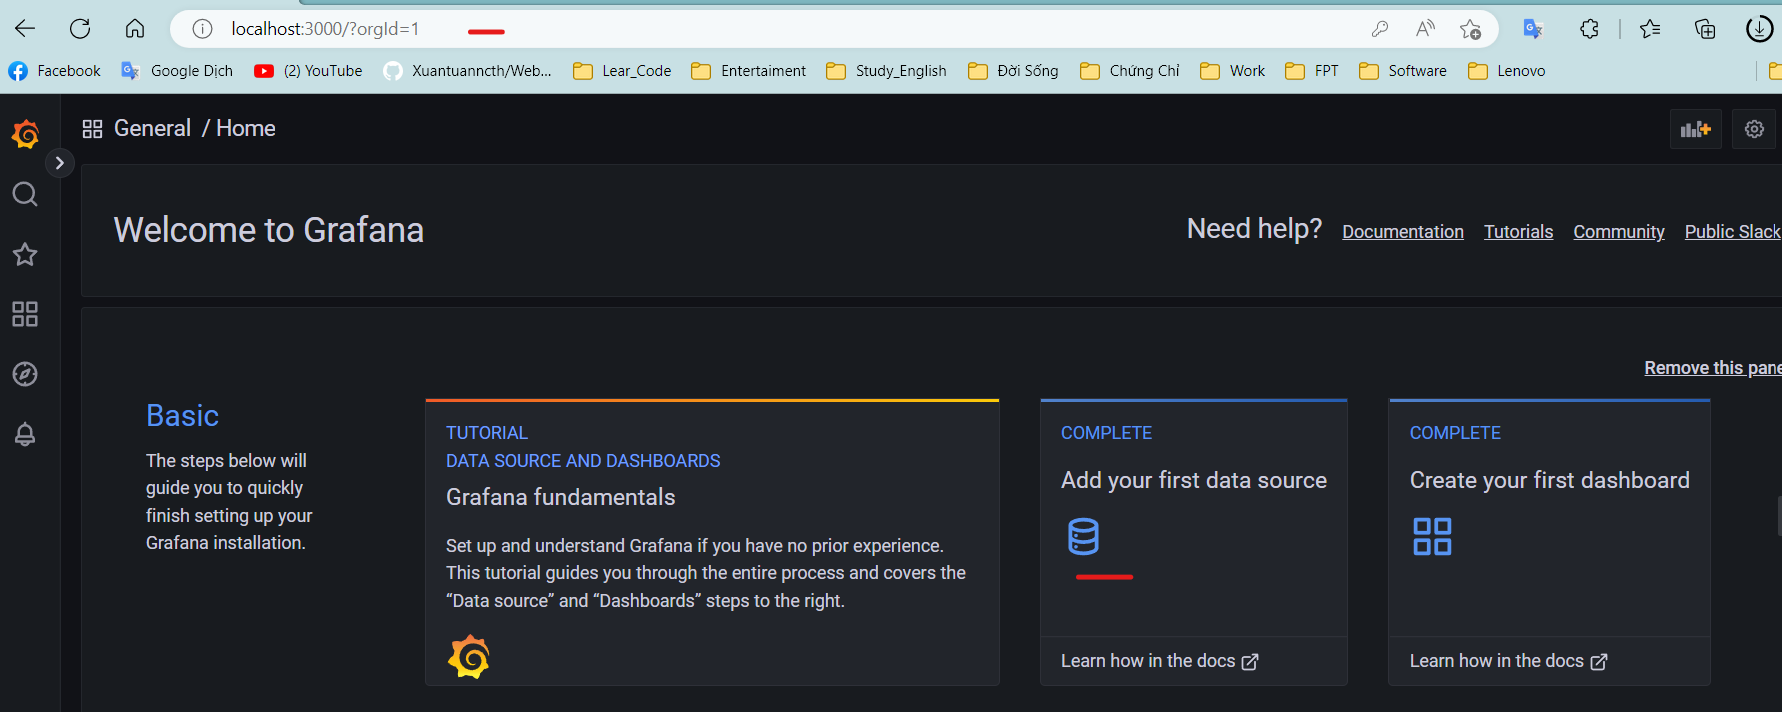Screen dimensions: 1782x712
Task: Open Starred dashboards star icon in sidebar
Action: click(25, 254)
